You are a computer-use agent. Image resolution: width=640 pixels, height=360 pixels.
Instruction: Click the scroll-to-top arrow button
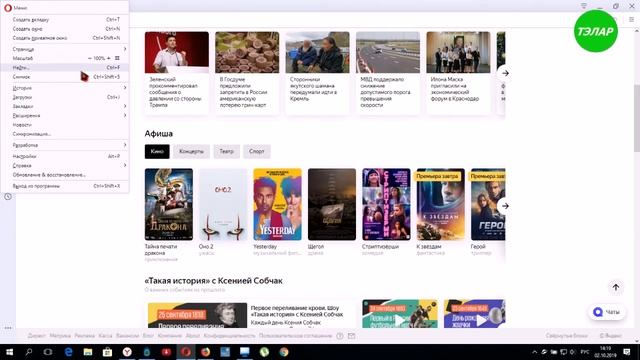[616, 287]
